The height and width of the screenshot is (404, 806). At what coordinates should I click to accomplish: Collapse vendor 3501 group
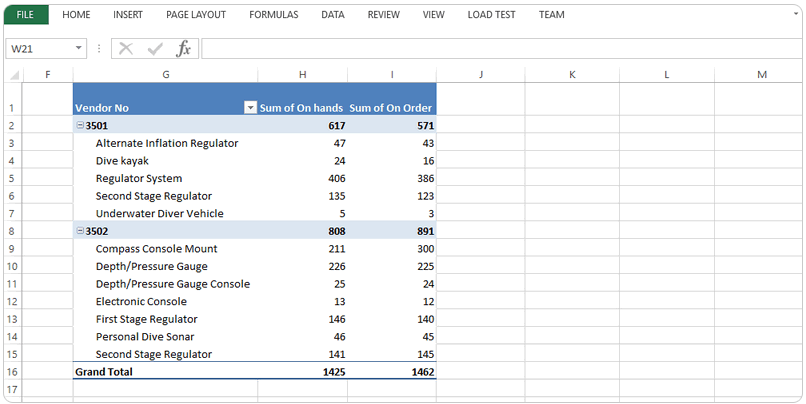point(80,125)
